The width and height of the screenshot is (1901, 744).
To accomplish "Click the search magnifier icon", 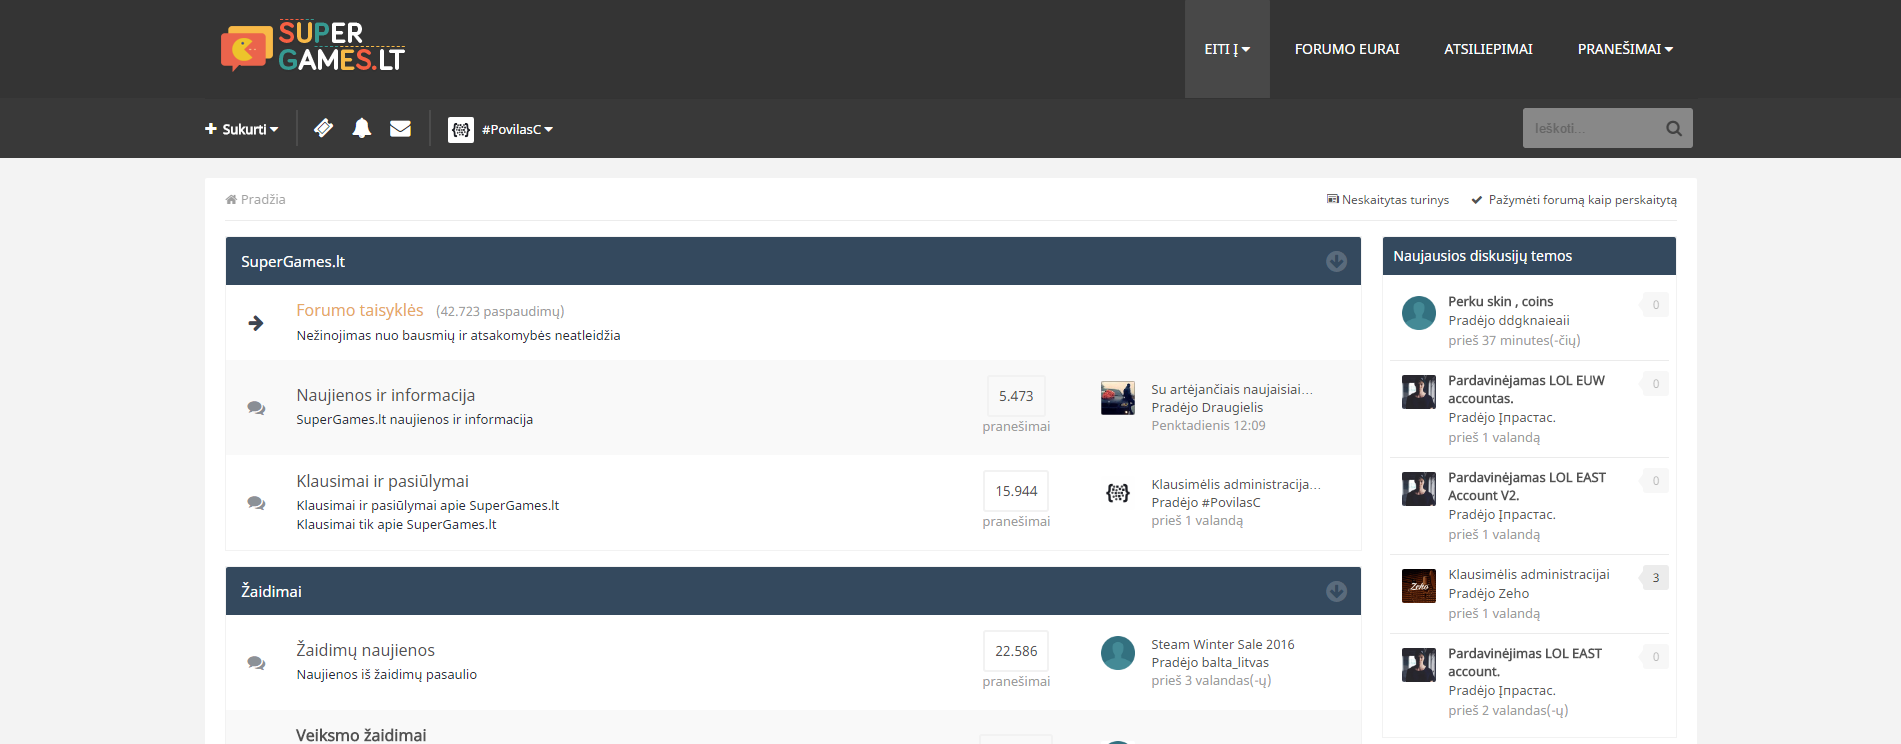I will click(1673, 128).
